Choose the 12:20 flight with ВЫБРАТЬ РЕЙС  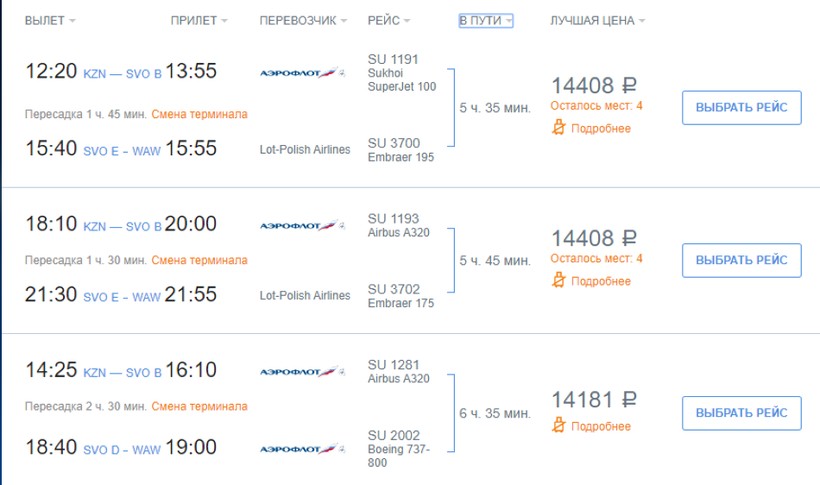click(741, 108)
